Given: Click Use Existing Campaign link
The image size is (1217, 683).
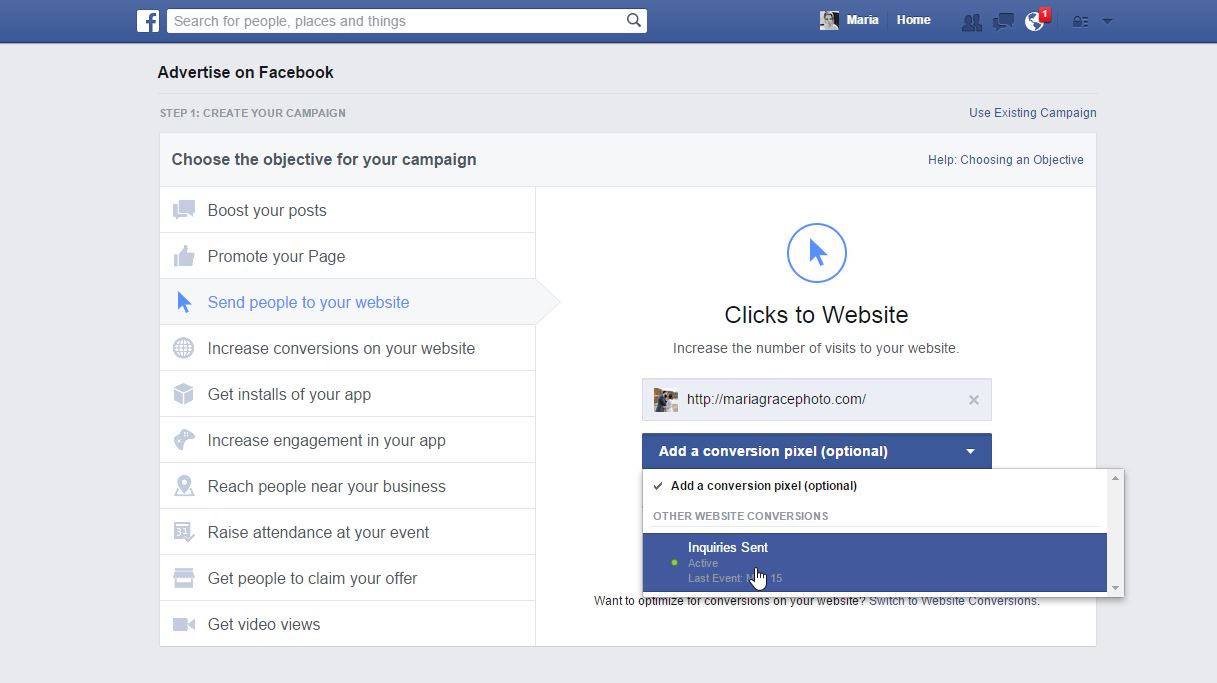Looking at the screenshot, I should [1032, 113].
